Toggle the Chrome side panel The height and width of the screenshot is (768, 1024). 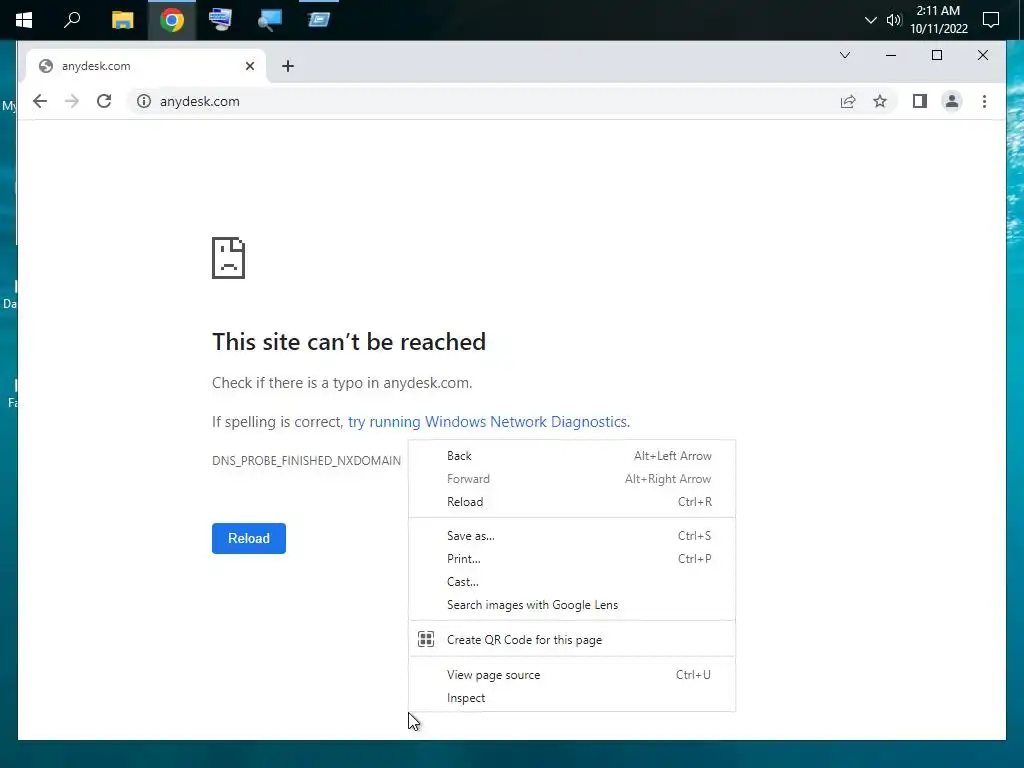click(x=920, y=101)
